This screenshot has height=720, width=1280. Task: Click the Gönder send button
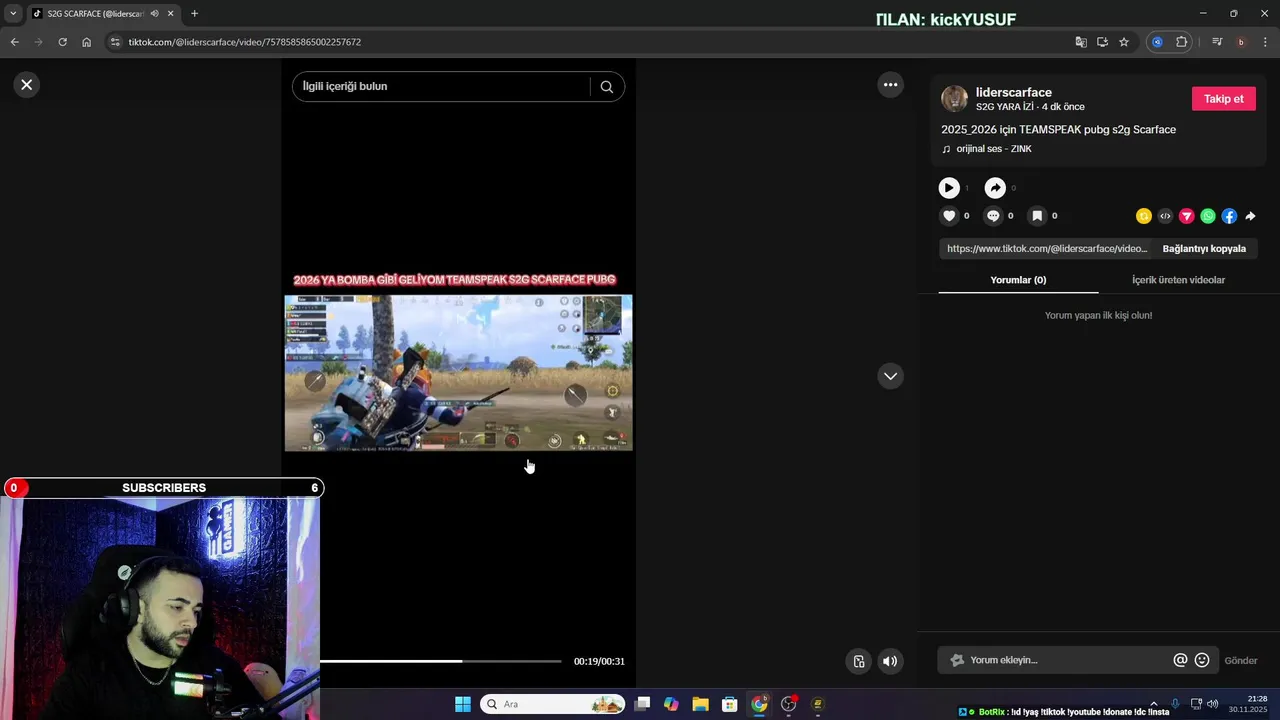(x=1241, y=661)
